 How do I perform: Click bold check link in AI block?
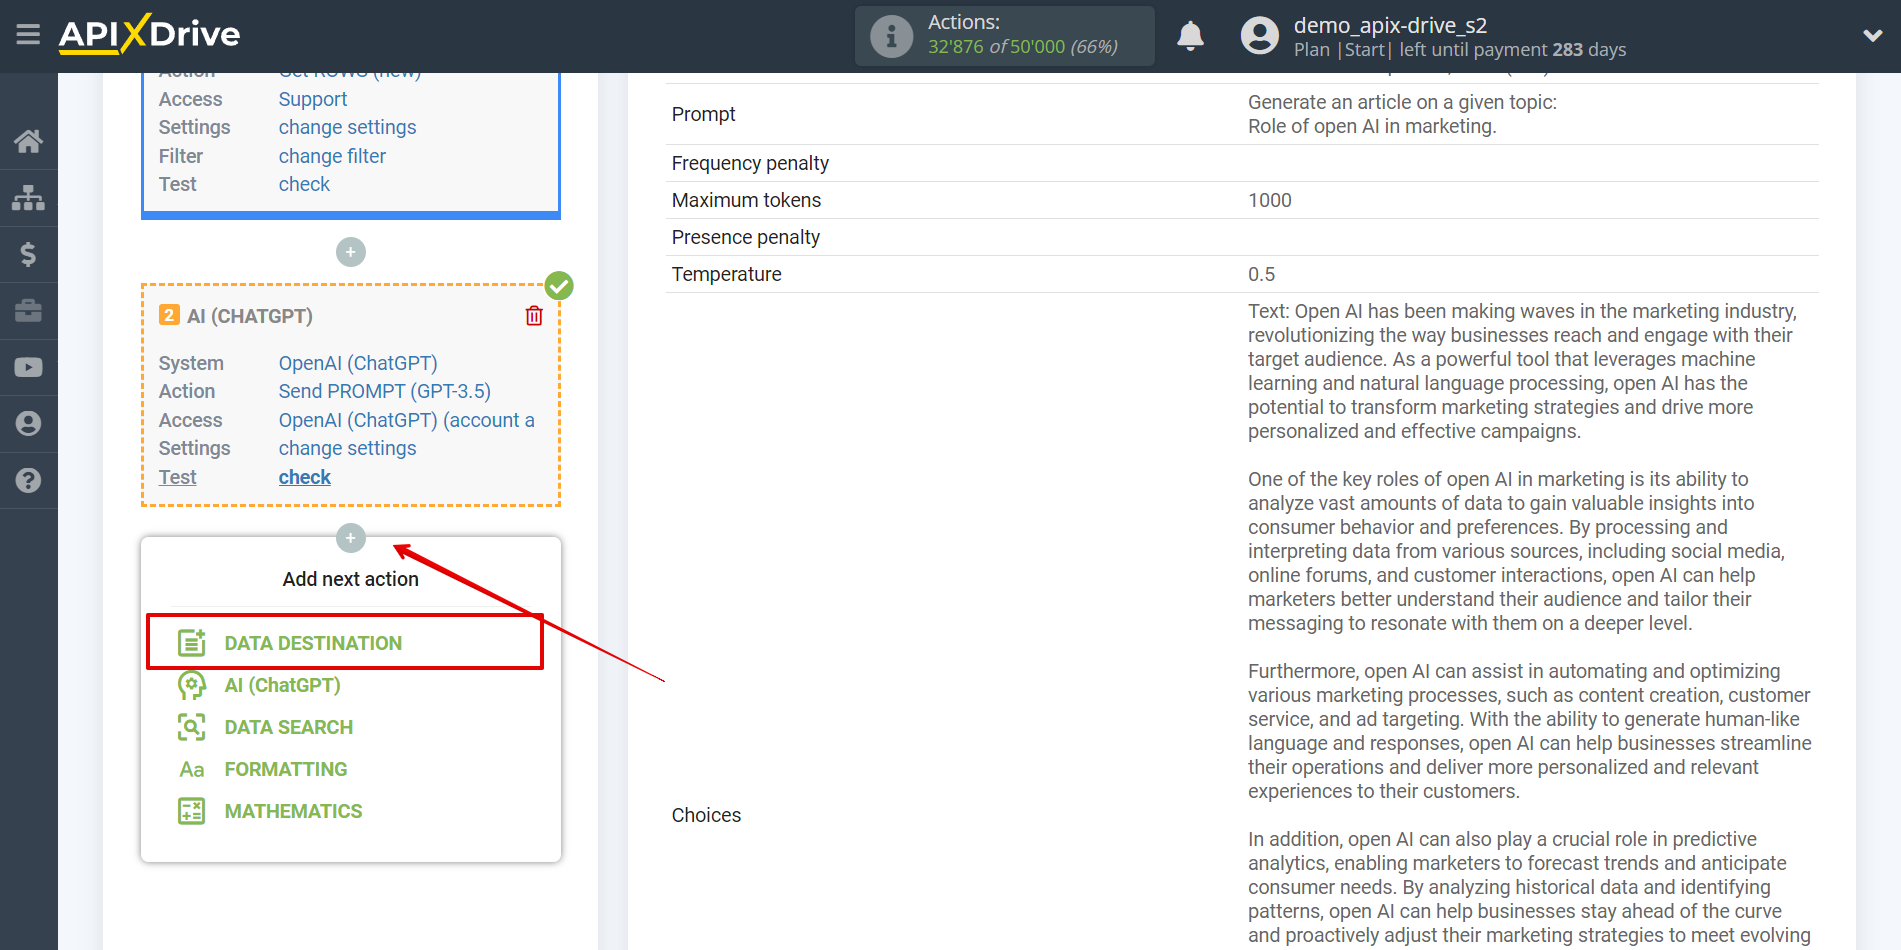305,477
